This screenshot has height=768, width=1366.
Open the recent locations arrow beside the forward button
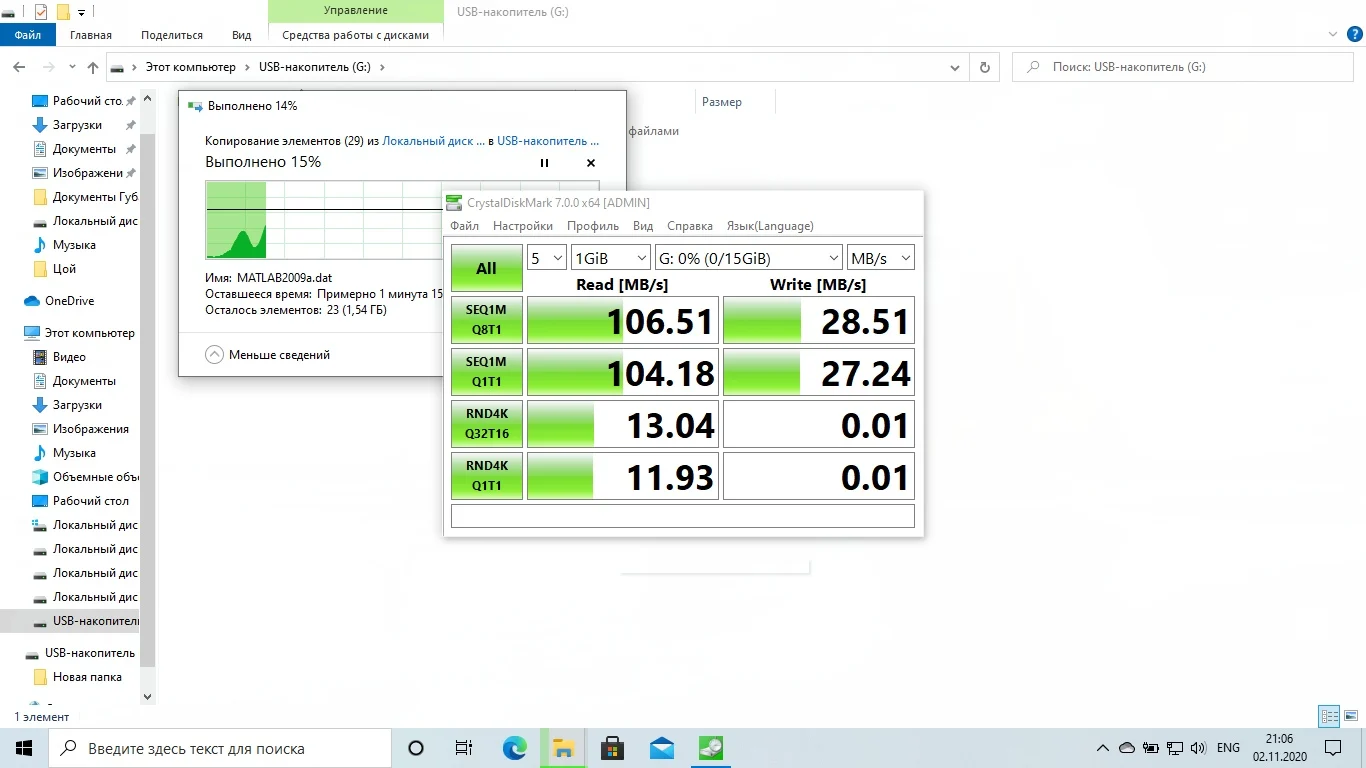click(72, 67)
